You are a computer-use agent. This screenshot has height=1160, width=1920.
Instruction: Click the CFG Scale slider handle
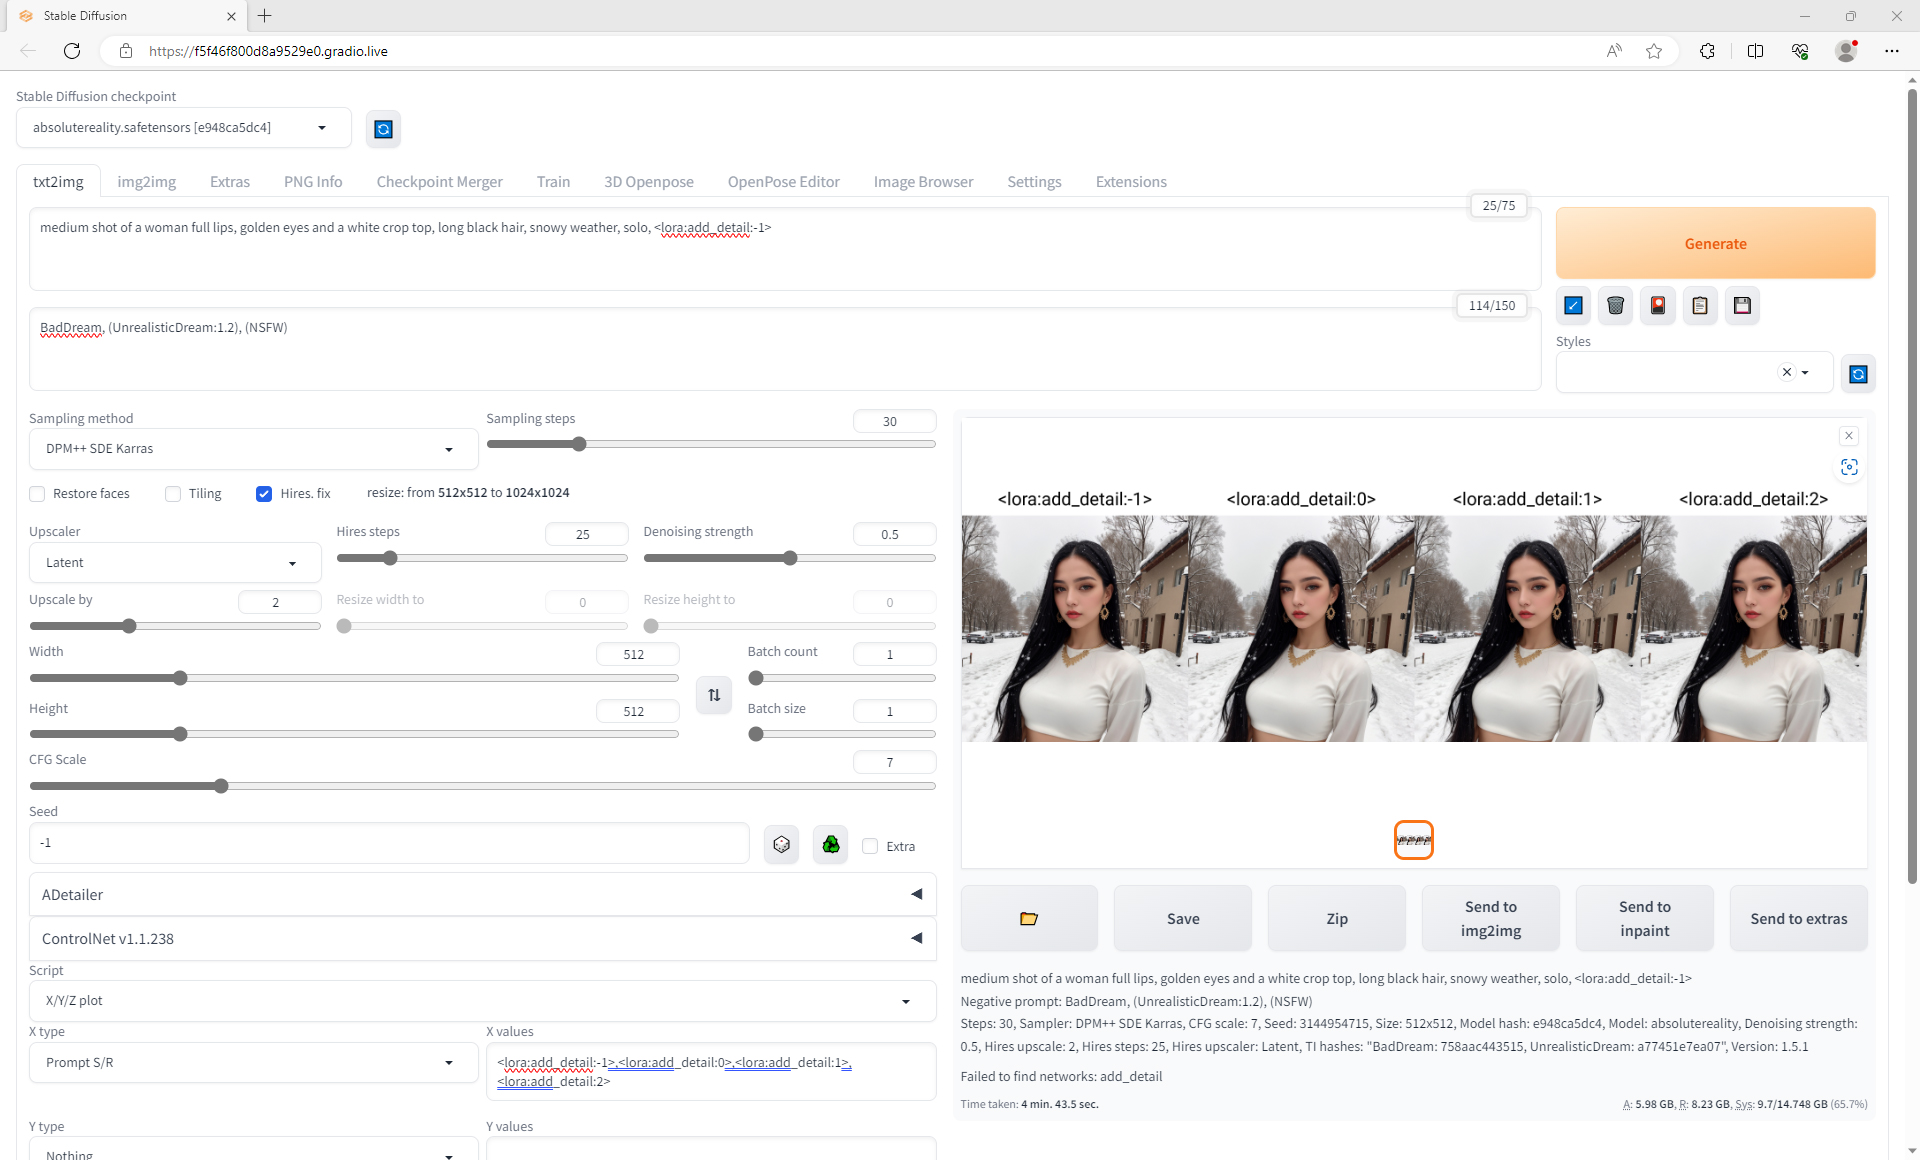click(x=221, y=786)
